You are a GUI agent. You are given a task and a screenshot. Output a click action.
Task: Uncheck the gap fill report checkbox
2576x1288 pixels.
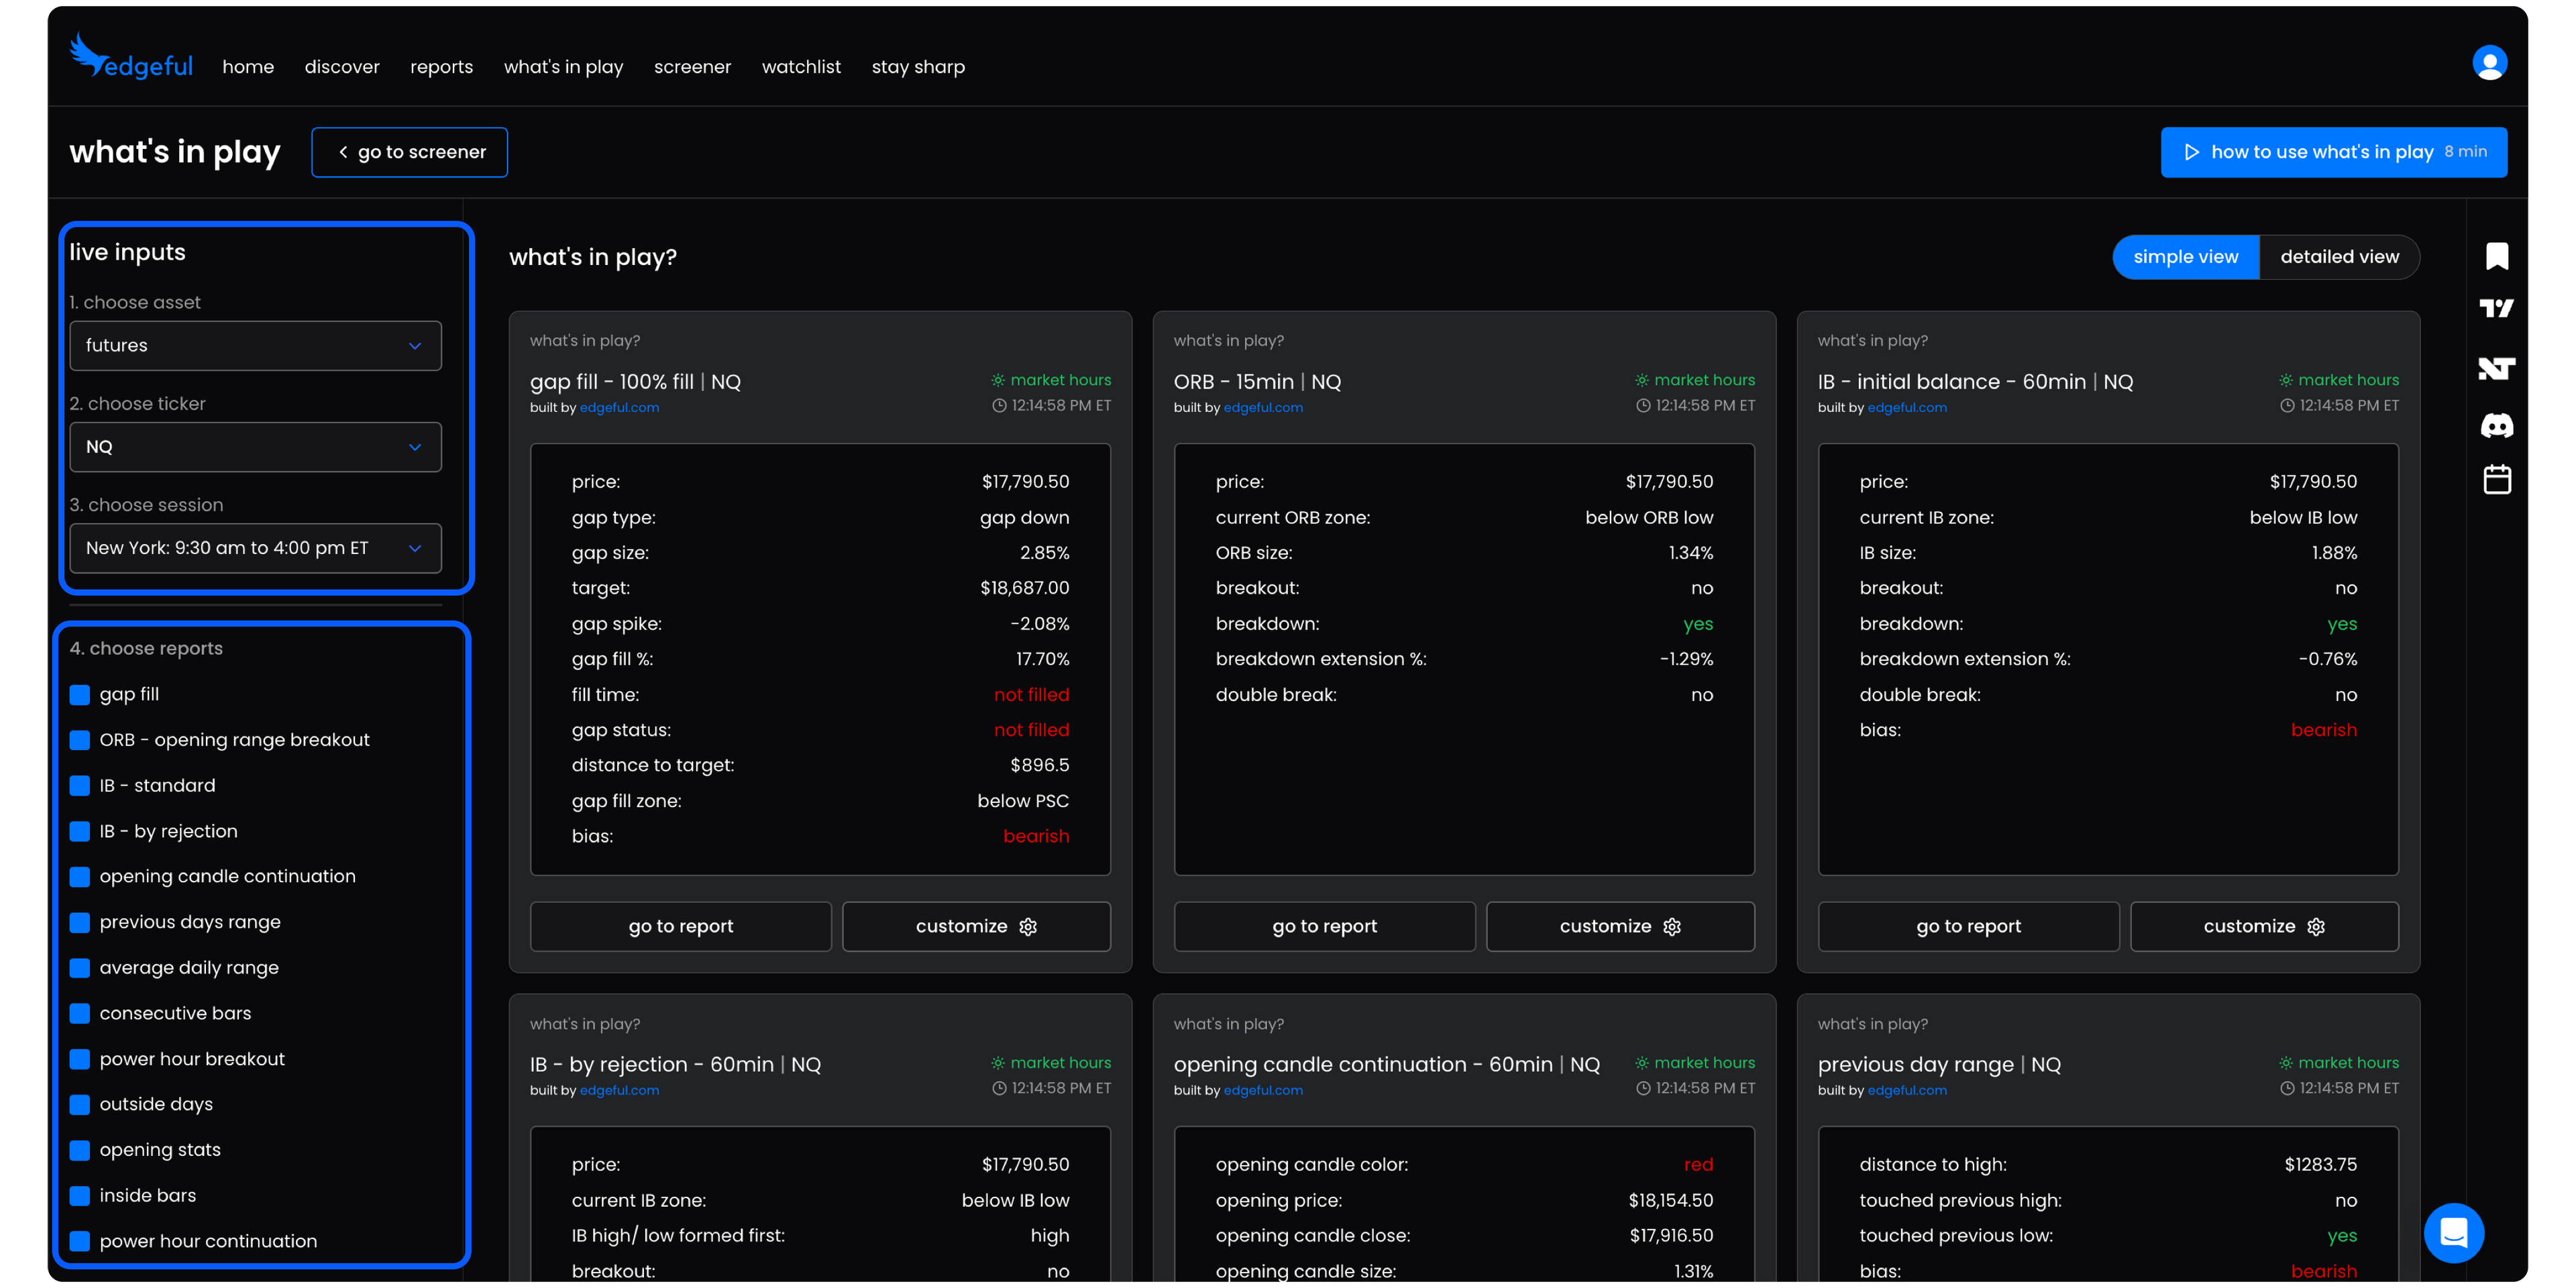click(x=80, y=695)
